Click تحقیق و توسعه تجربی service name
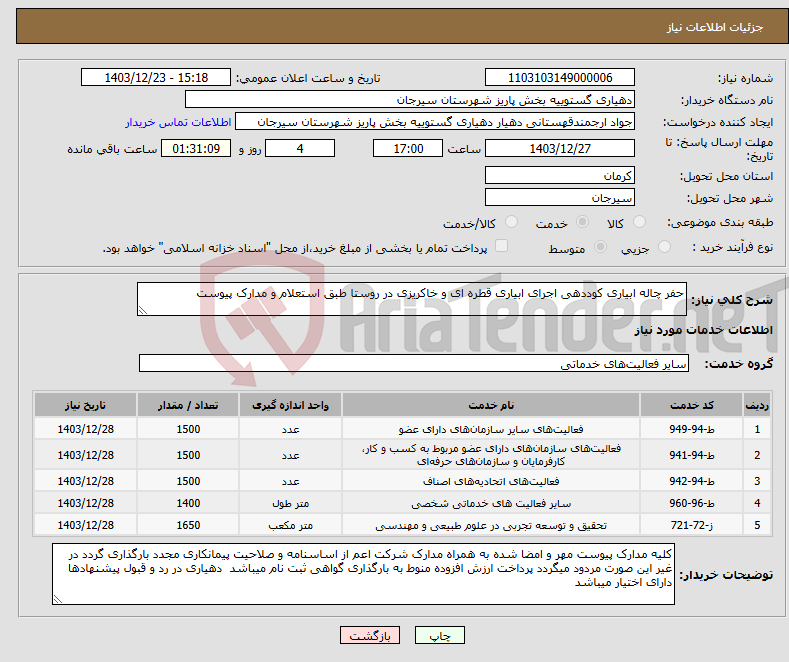The width and height of the screenshot is (789, 662). tap(491, 525)
